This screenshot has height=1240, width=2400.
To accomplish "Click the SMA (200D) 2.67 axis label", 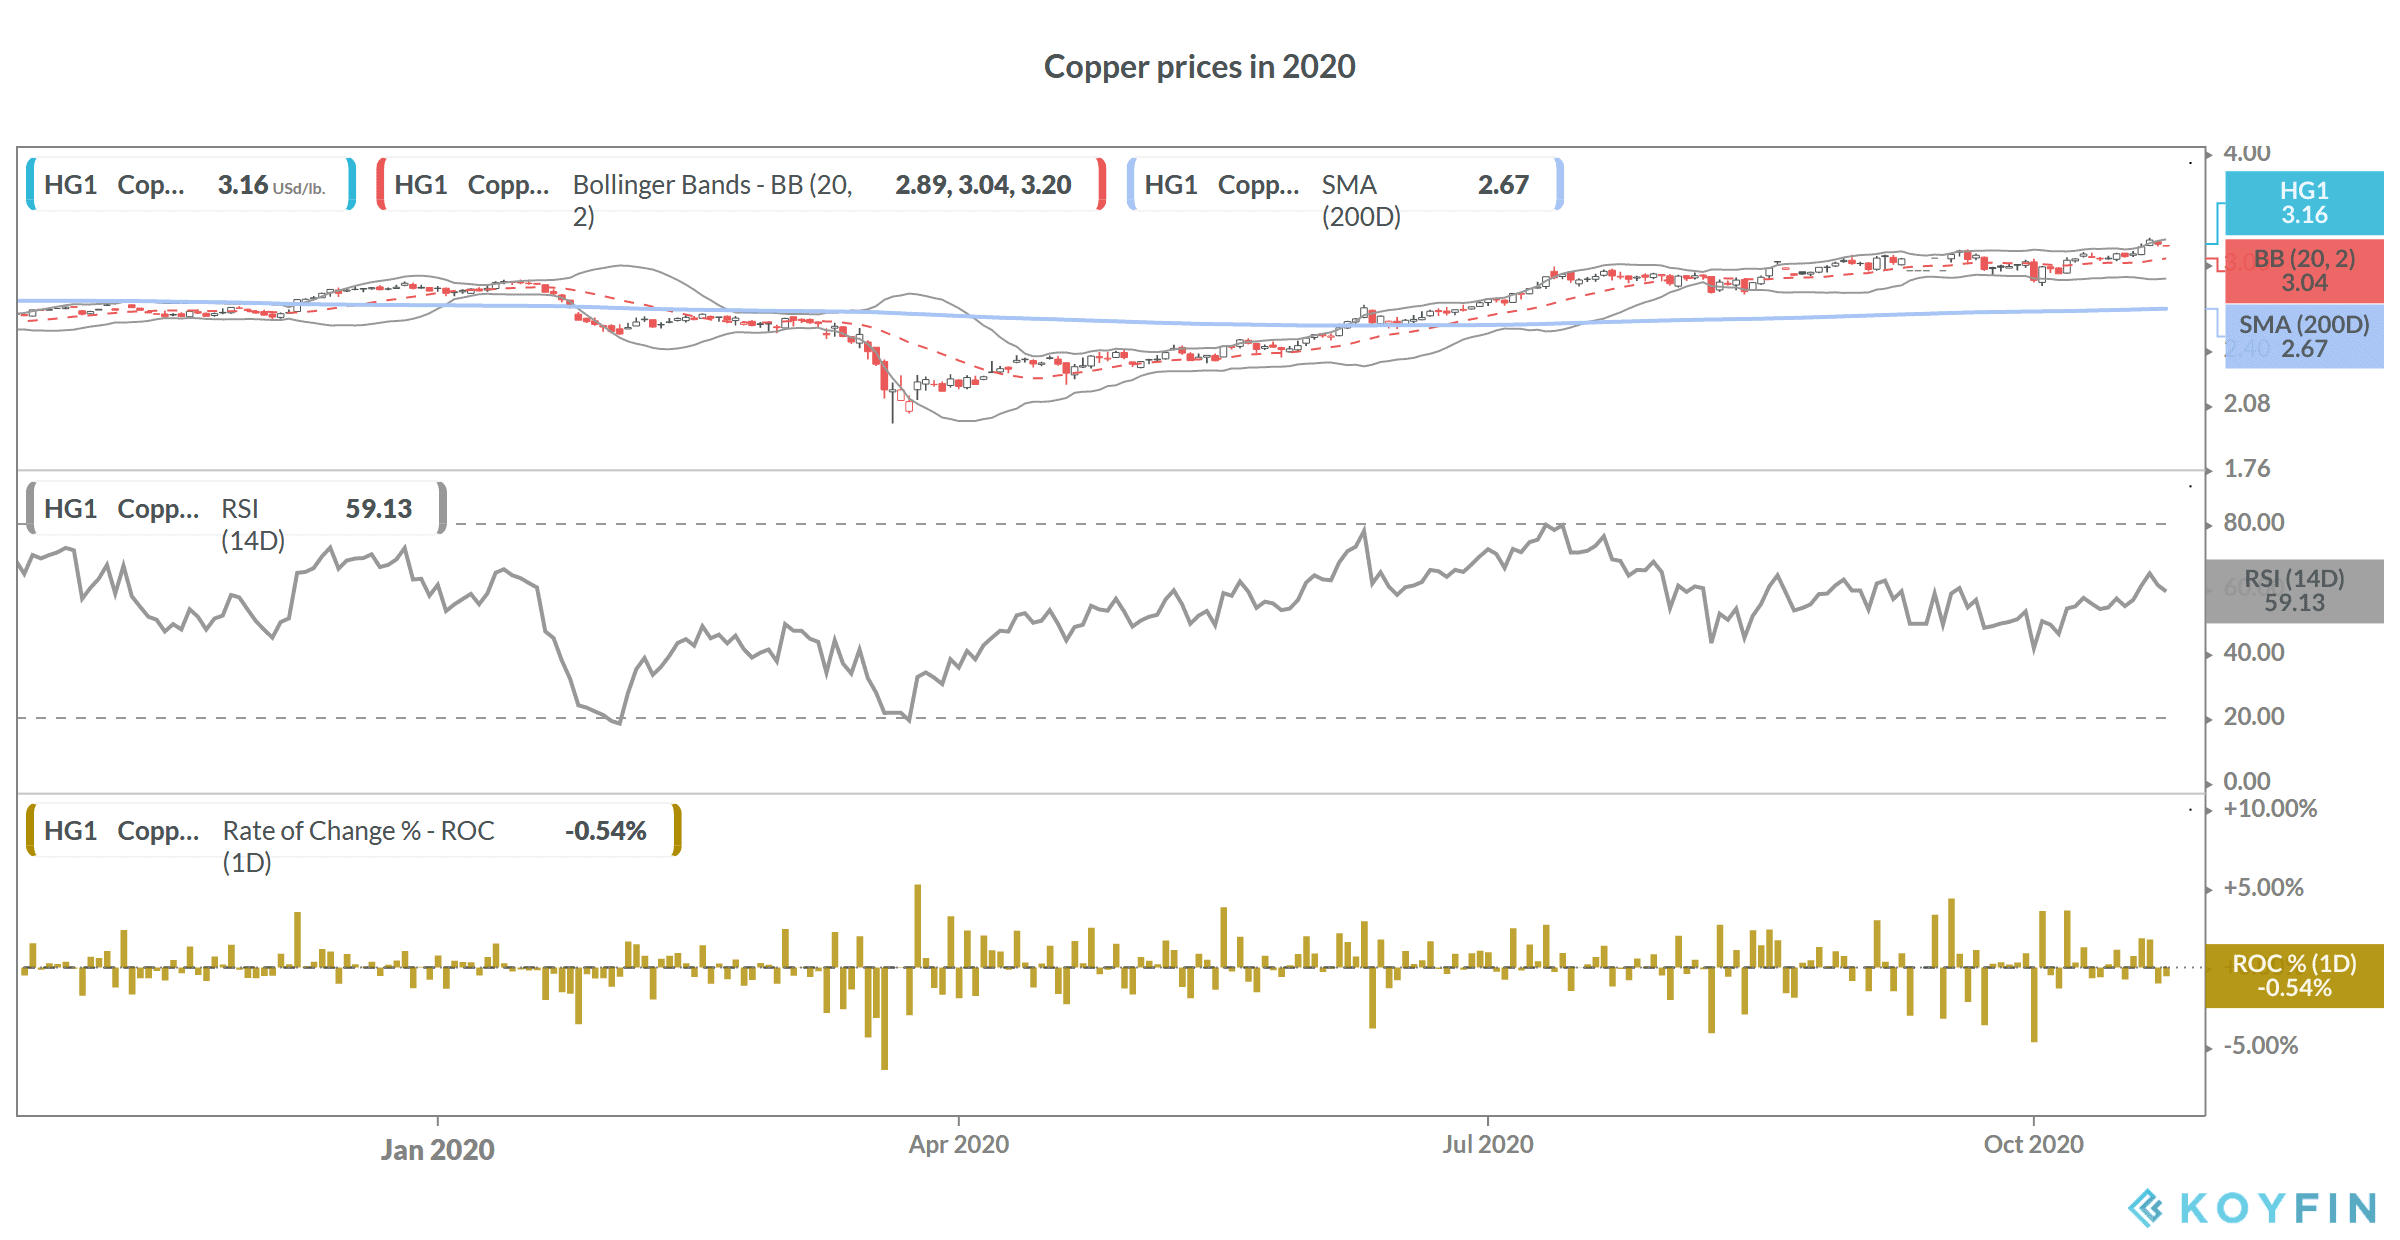I will 2304,336.
